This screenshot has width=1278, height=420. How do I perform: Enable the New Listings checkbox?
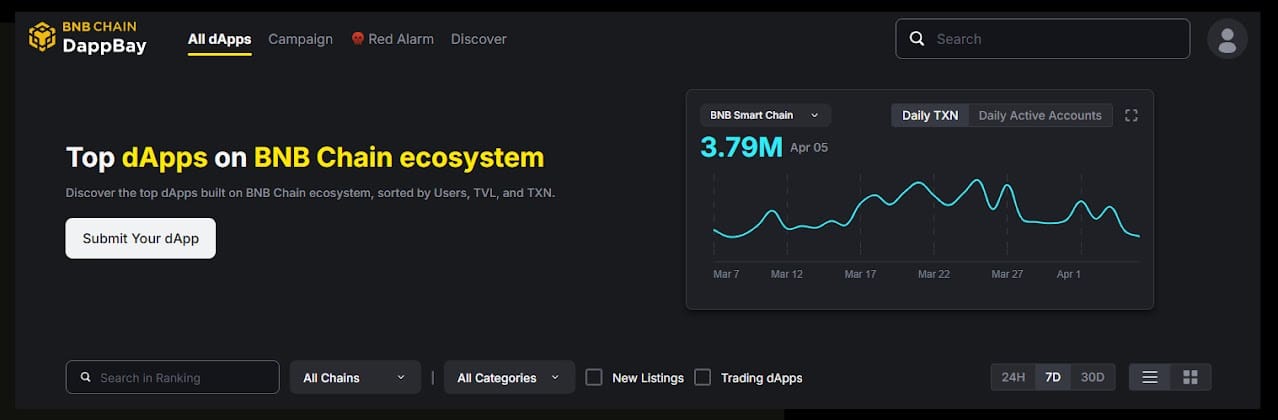click(x=594, y=377)
